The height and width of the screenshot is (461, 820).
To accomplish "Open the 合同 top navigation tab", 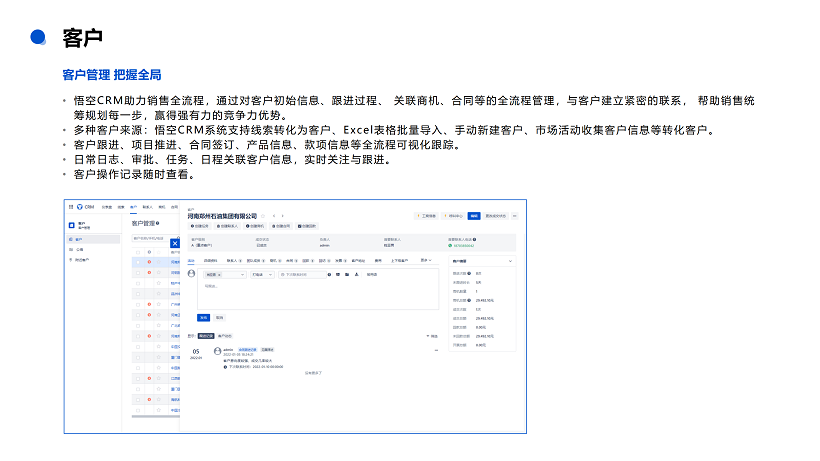I will coord(174,207).
